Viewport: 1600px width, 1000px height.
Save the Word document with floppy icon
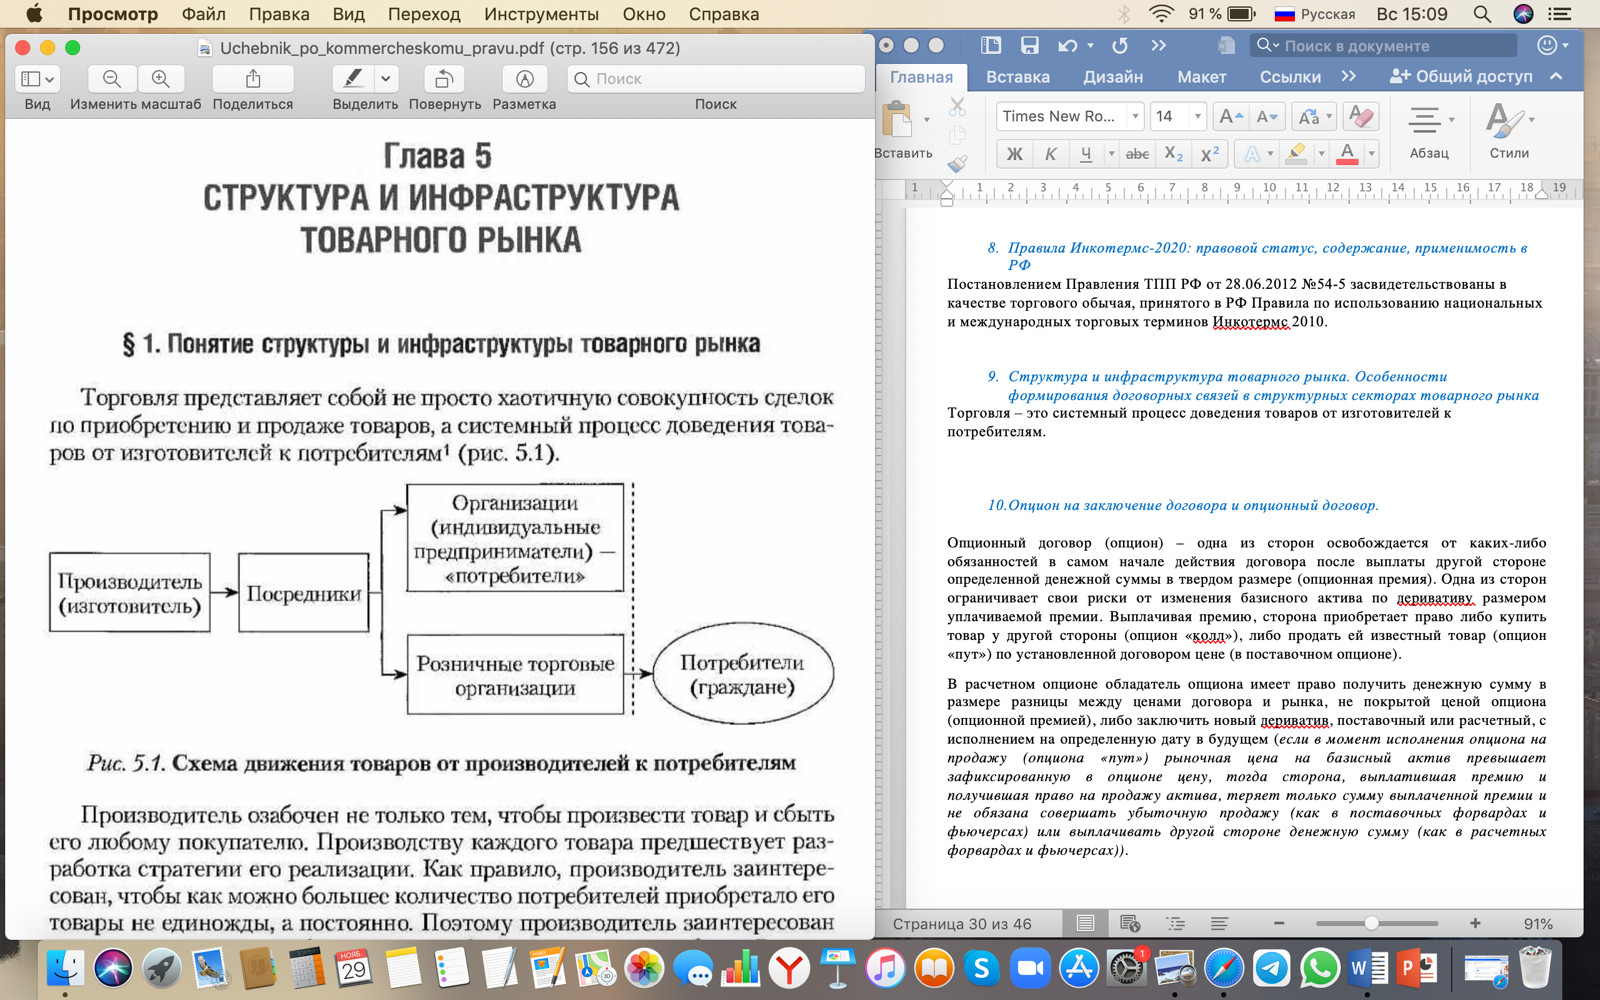(x=1030, y=45)
